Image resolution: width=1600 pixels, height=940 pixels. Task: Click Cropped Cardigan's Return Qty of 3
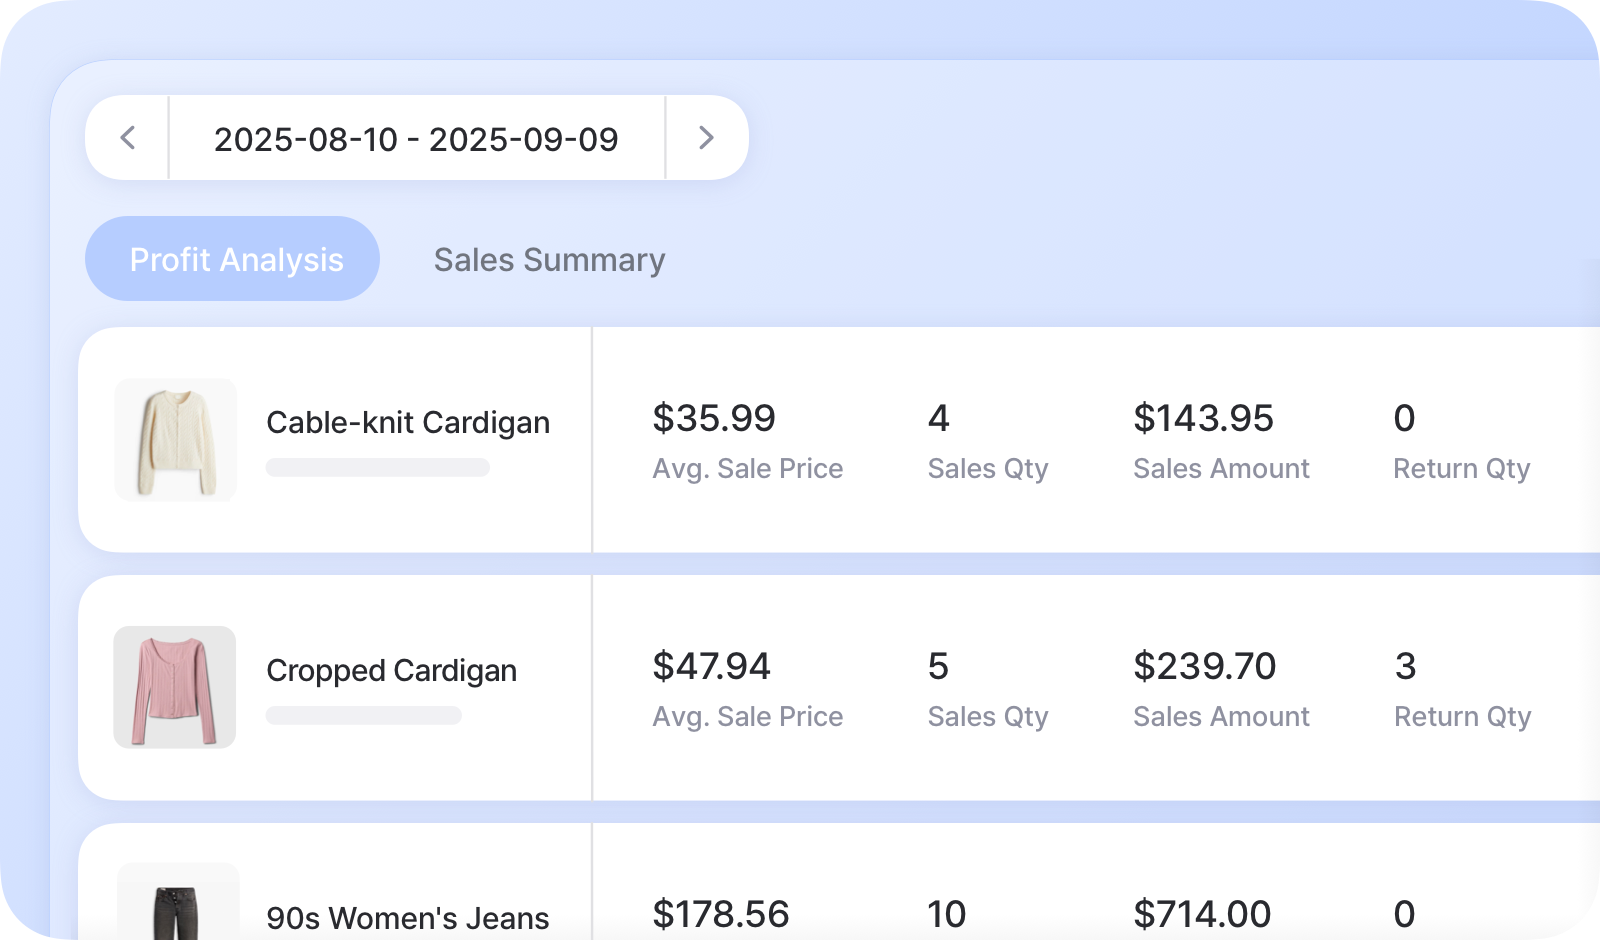[1405, 666]
